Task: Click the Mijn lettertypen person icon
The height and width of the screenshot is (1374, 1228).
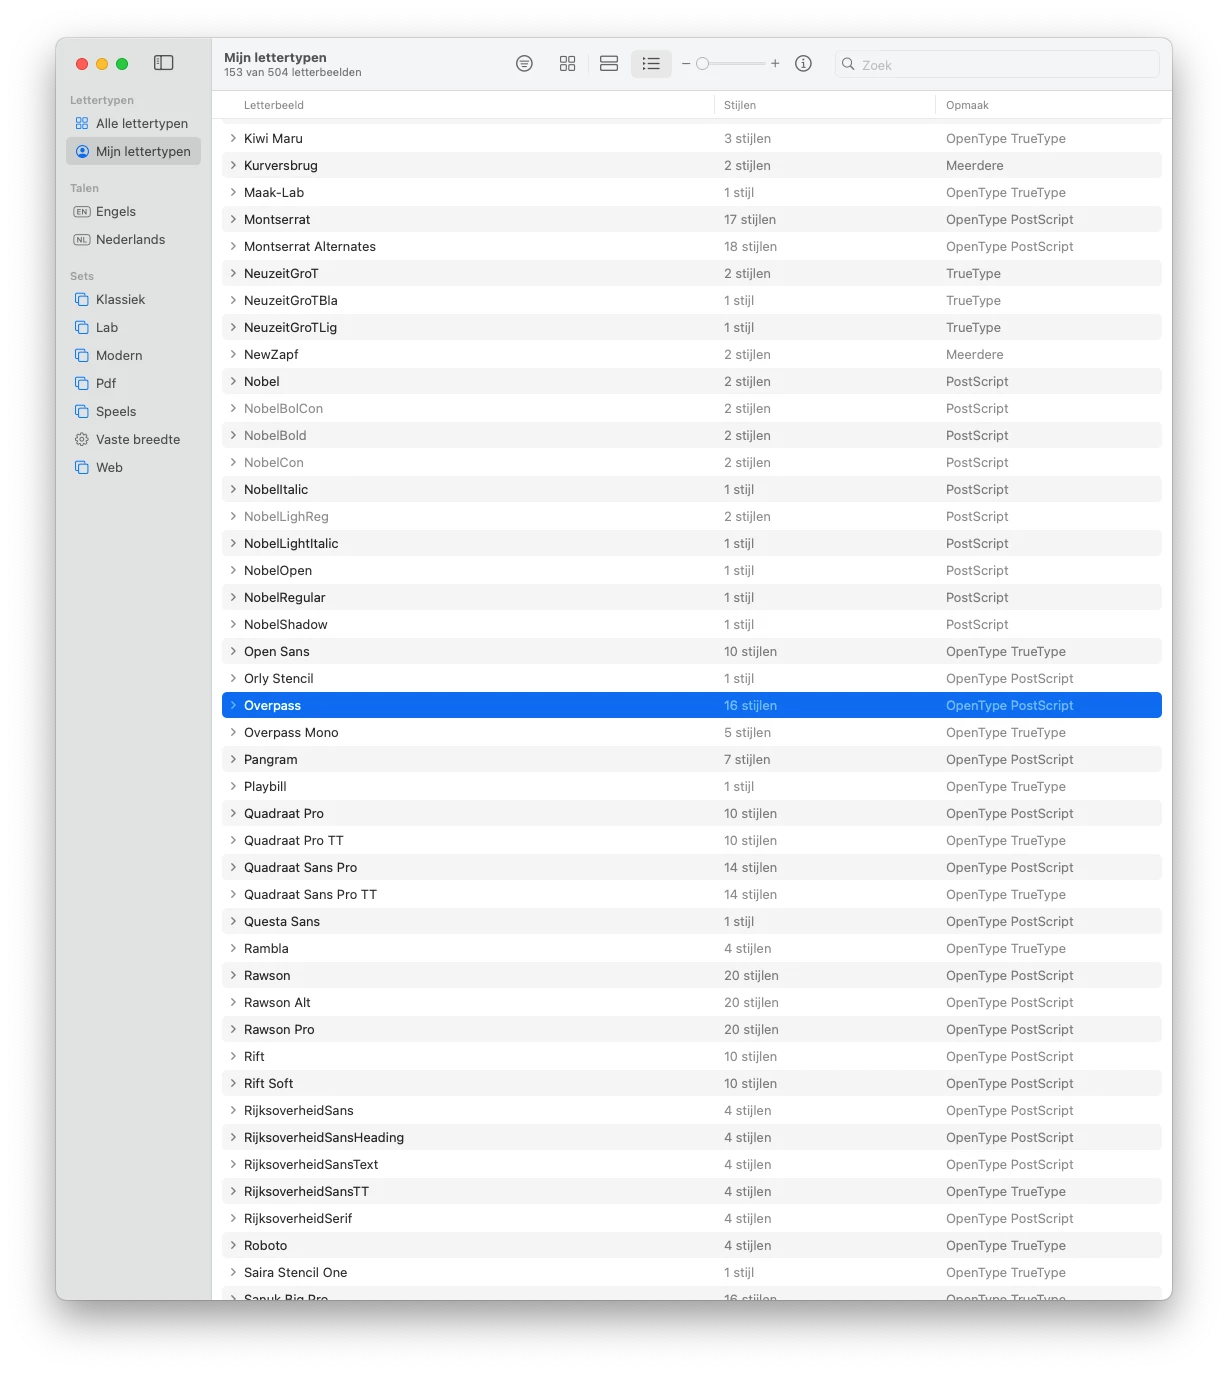Action: [82, 151]
